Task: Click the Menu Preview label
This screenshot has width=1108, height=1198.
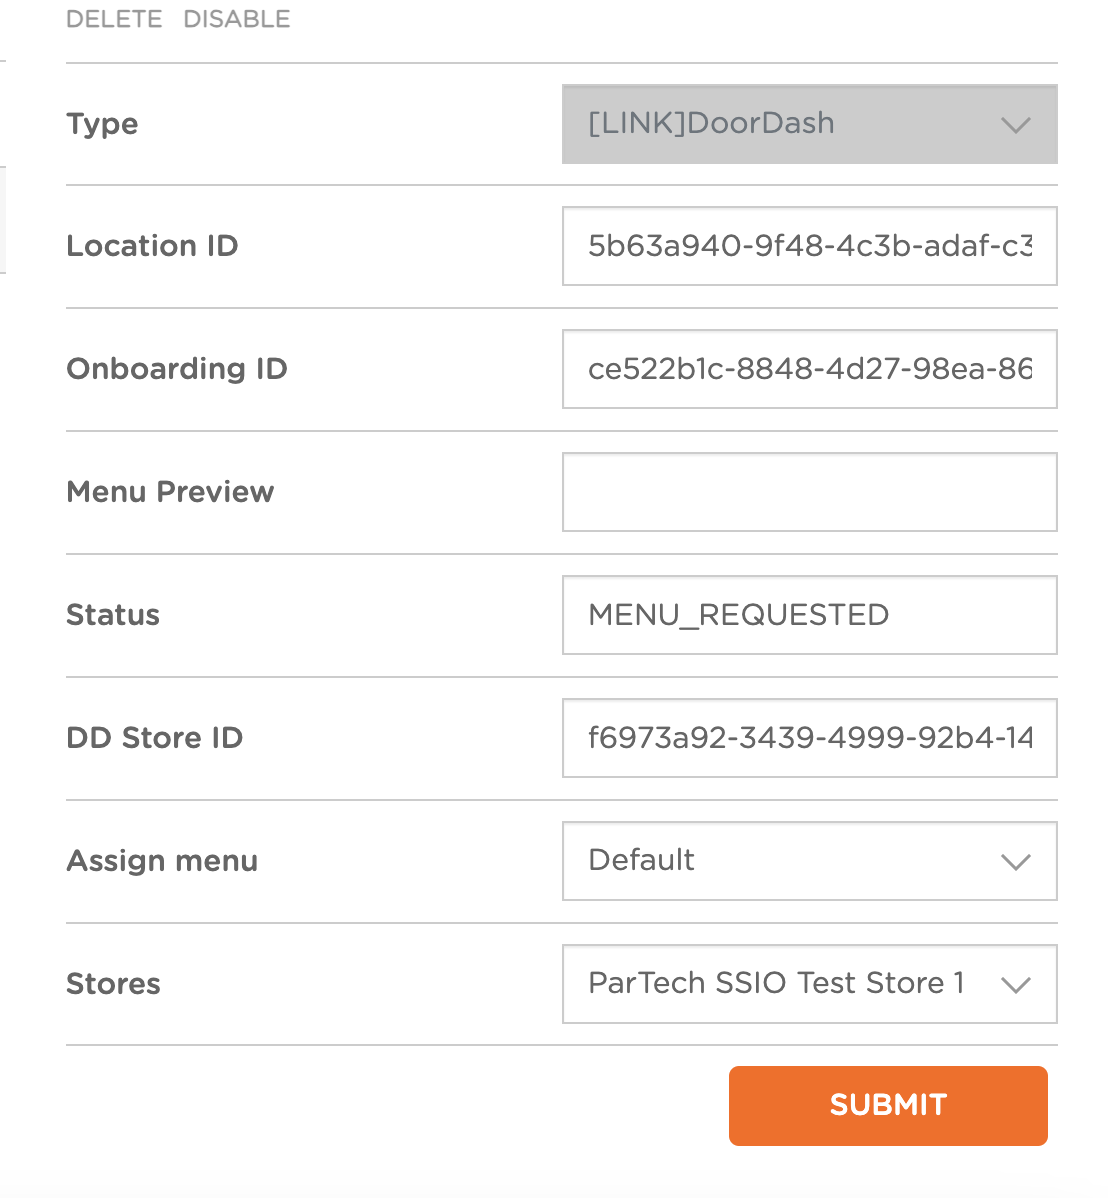Action: (x=170, y=492)
